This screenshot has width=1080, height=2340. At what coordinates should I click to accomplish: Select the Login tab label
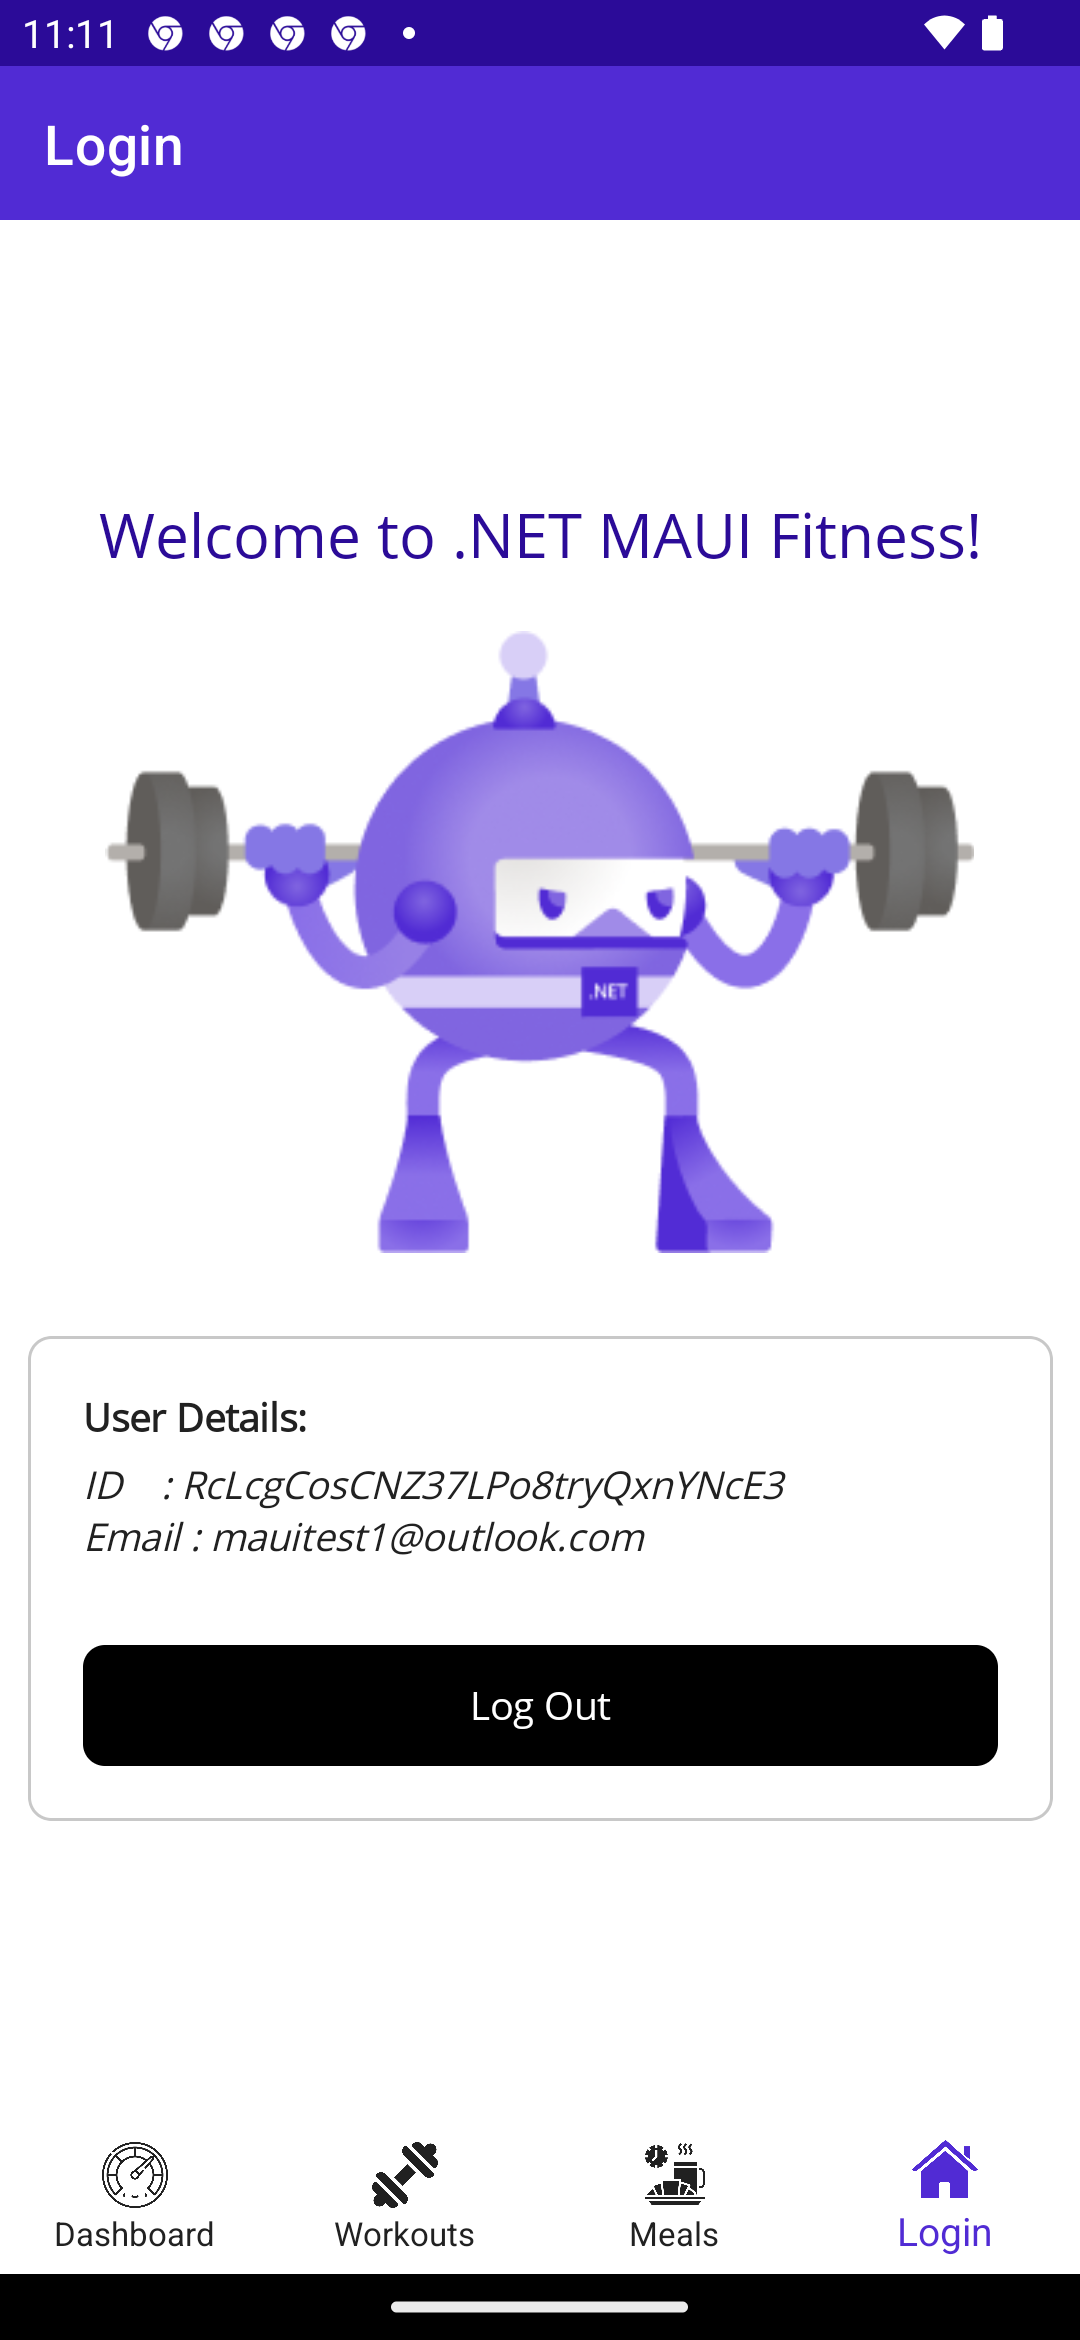[945, 2233]
